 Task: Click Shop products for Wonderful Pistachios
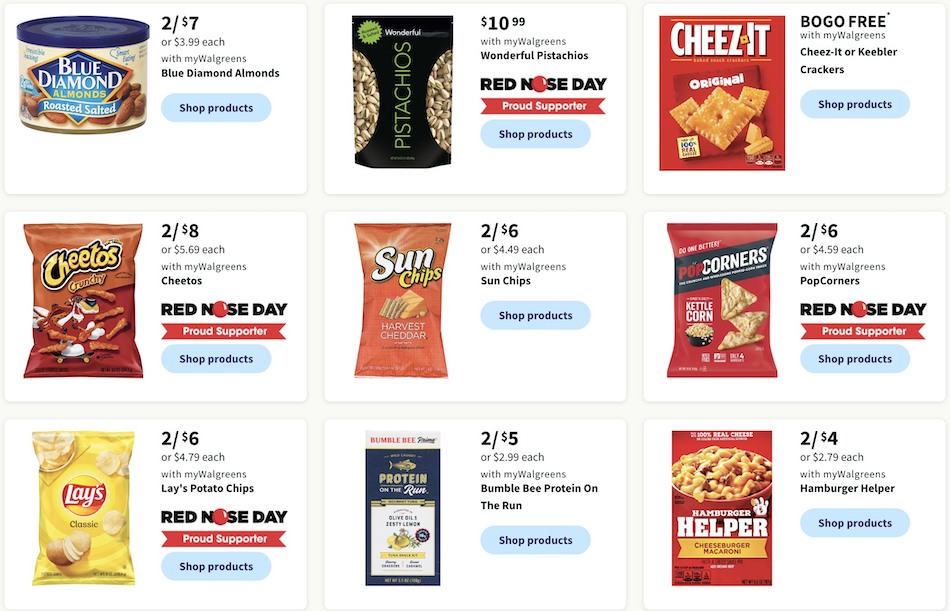[x=535, y=134]
